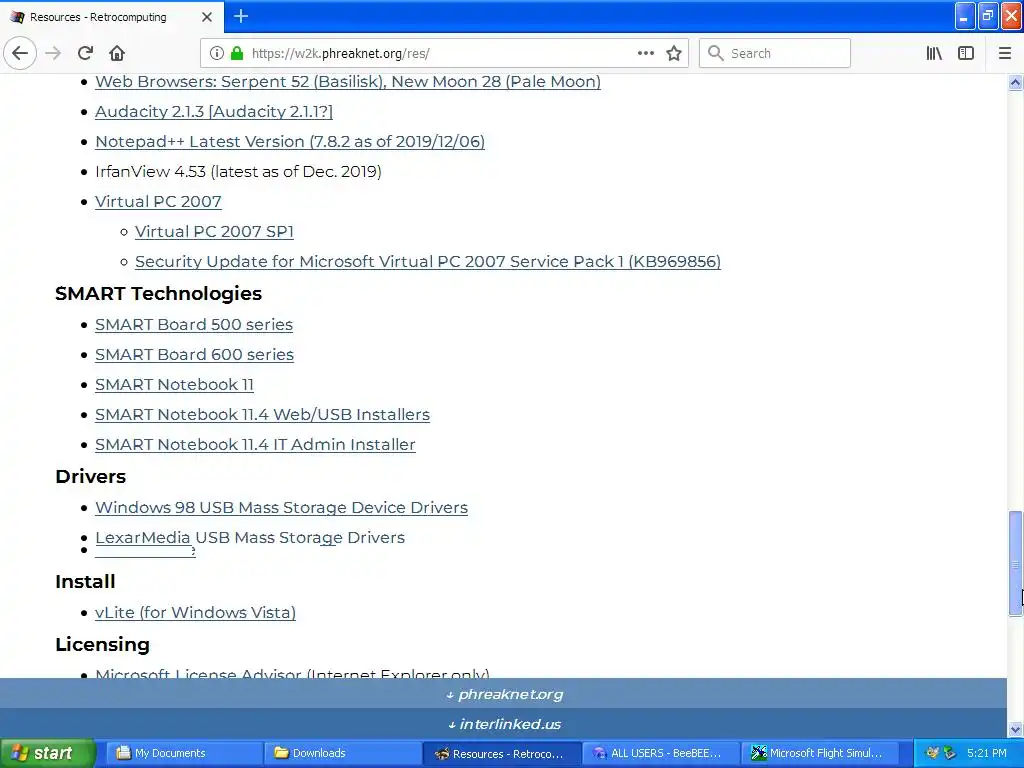Click the Drivers section heading
Image resolution: width=1024 pixels, height=768 pixels.
pyautogui.click(x=91, y=476)
